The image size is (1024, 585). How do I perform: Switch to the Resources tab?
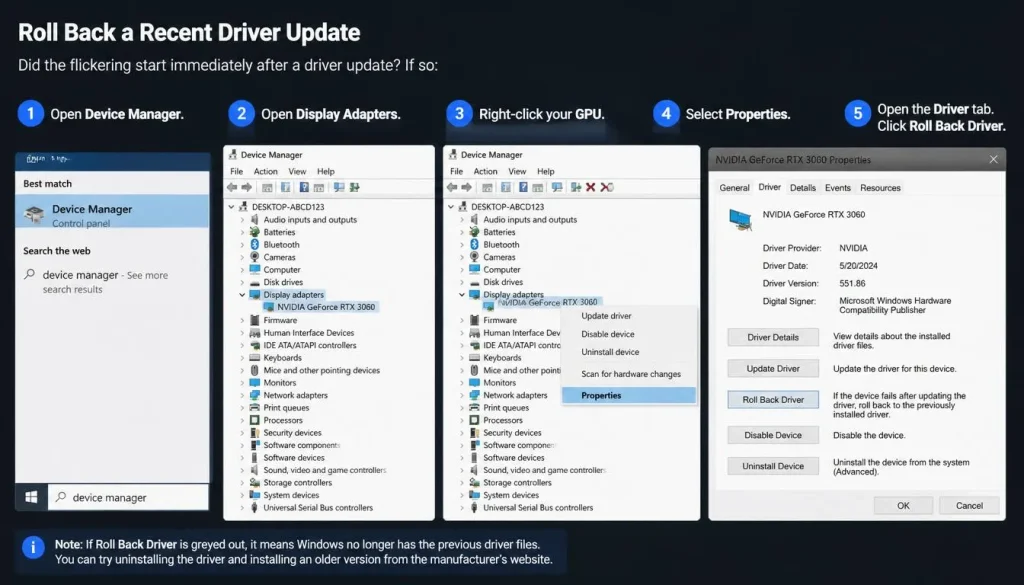tap(880, 188)
